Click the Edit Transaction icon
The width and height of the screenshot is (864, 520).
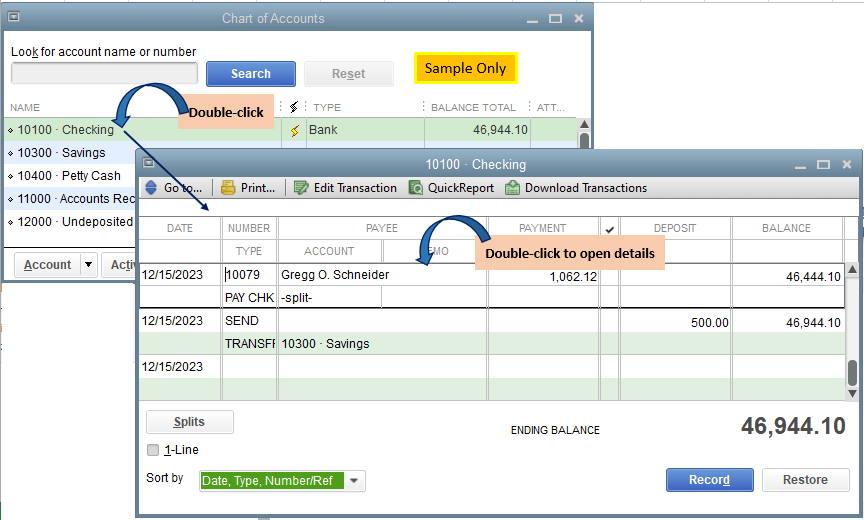pyautogui.click(x=301, y=188)
